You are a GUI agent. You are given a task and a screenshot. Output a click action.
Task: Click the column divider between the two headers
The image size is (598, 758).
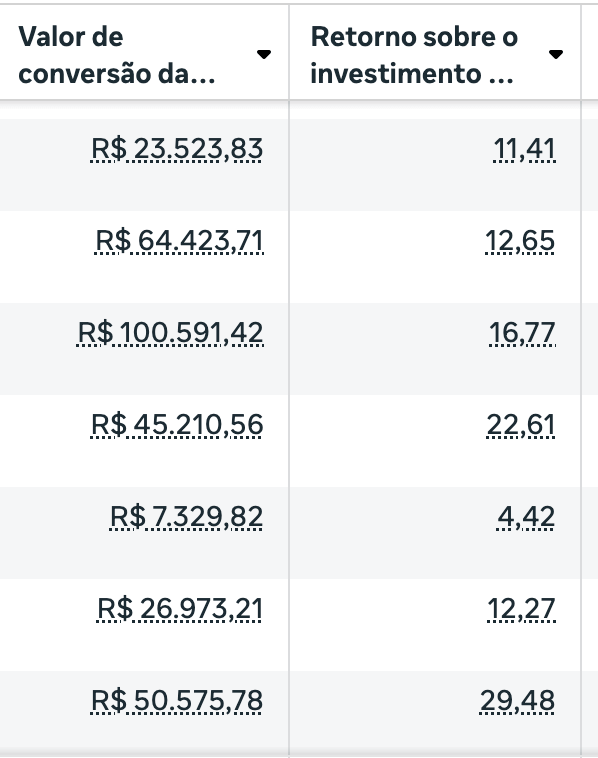(289, 52)
